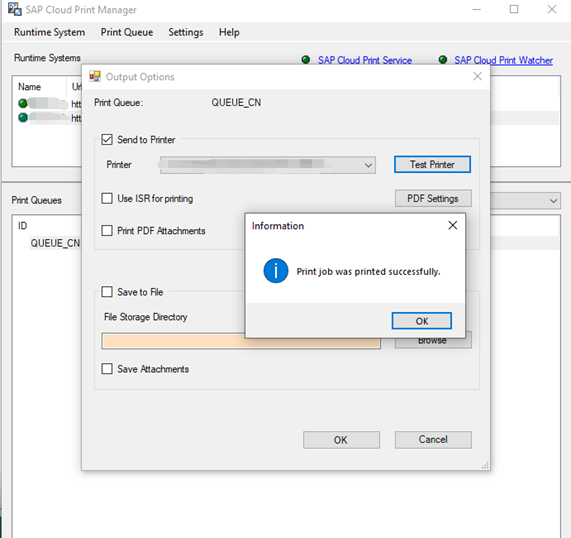This screenshot has width=571, height=538.
Task: Open PDF Settings
Action: (x=433, y=199)
